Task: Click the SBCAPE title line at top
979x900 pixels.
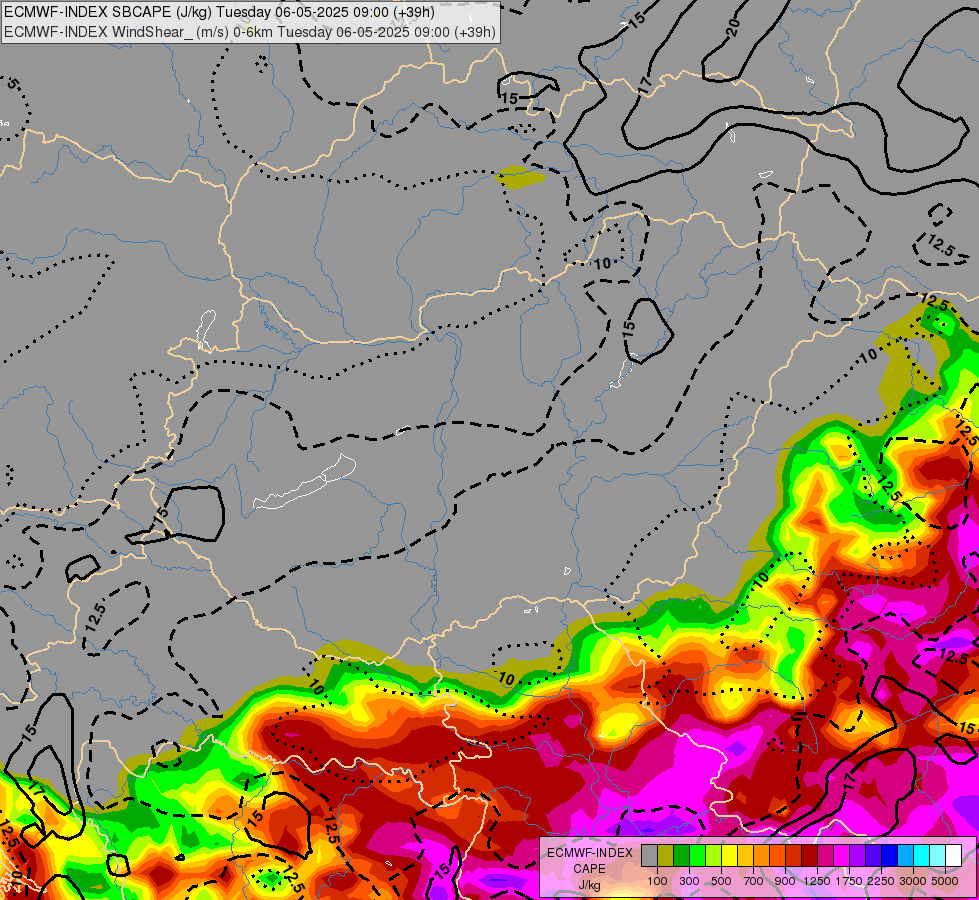Action: click(219, 12)
